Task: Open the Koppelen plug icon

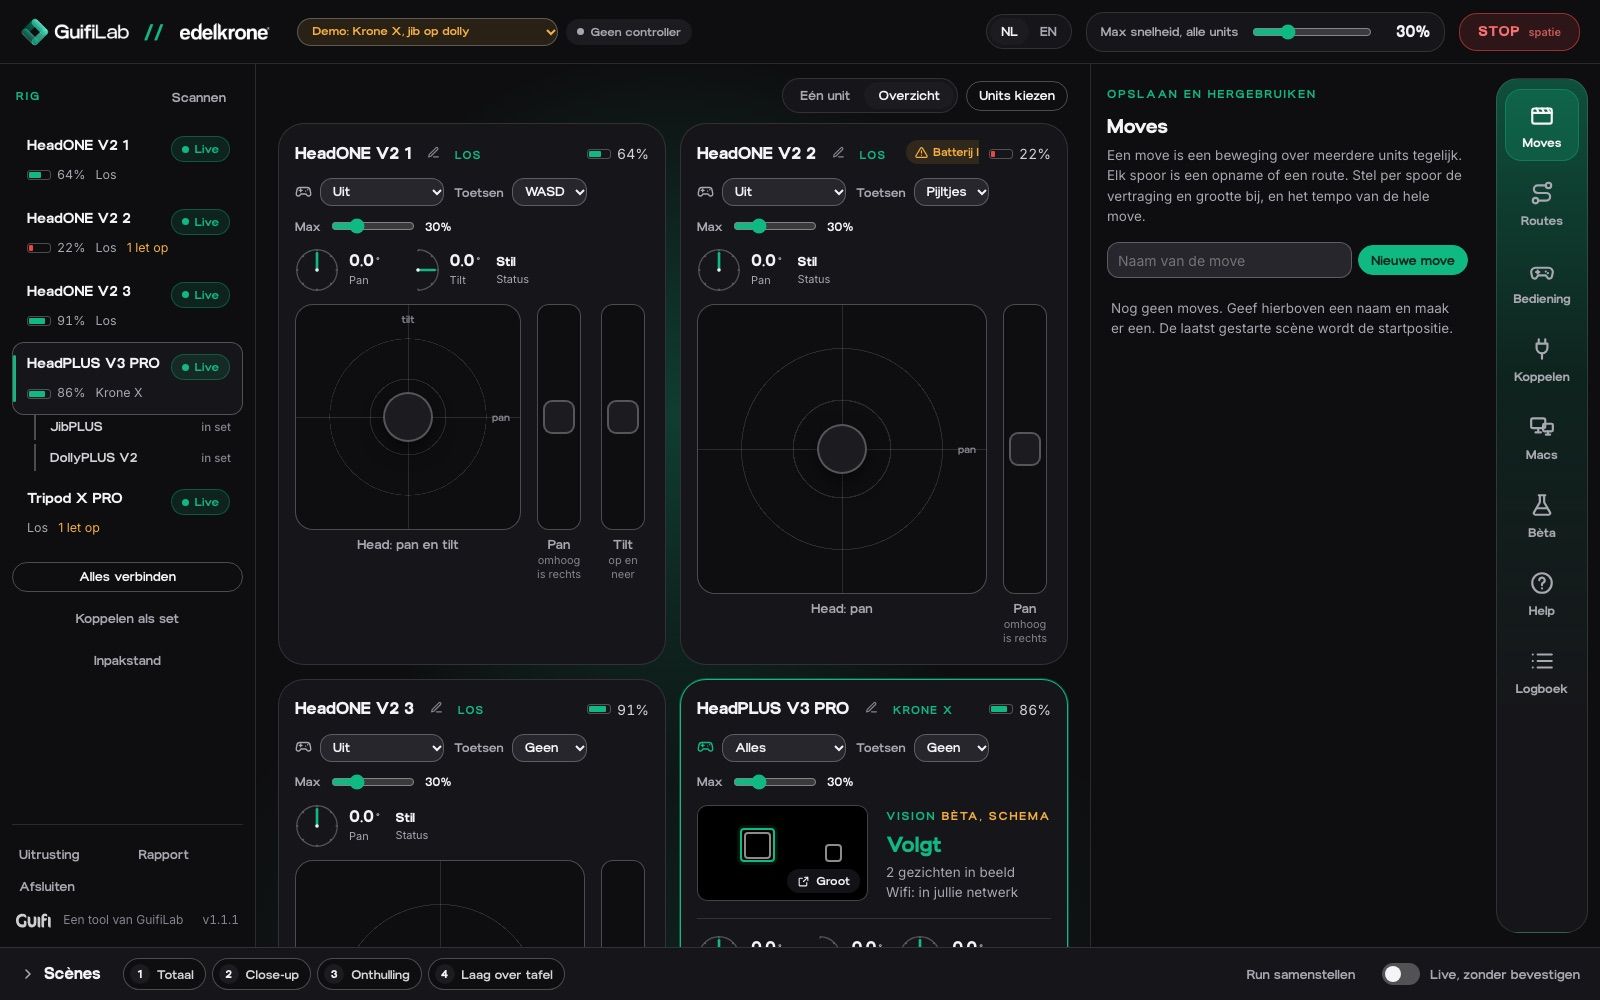Action: 1541,359
